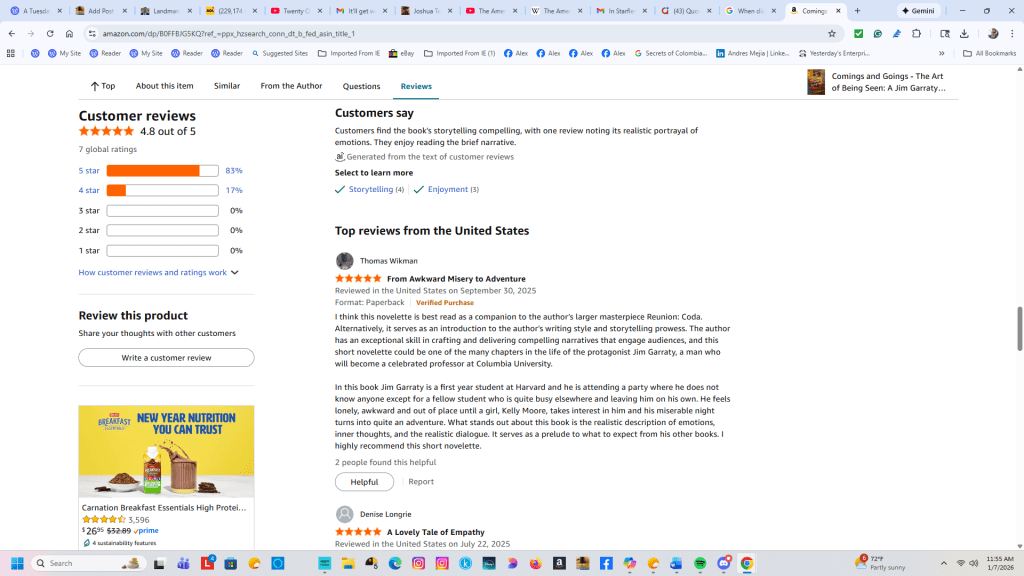Click the address bar URL field
The width and height of the screenshot is (1024, 576).
click(x=450, y=33)
